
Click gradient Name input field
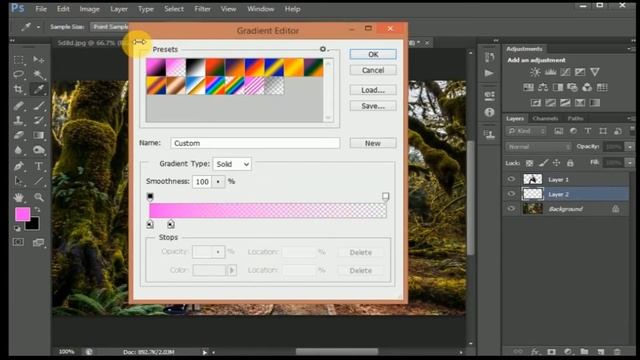point(255,143)
